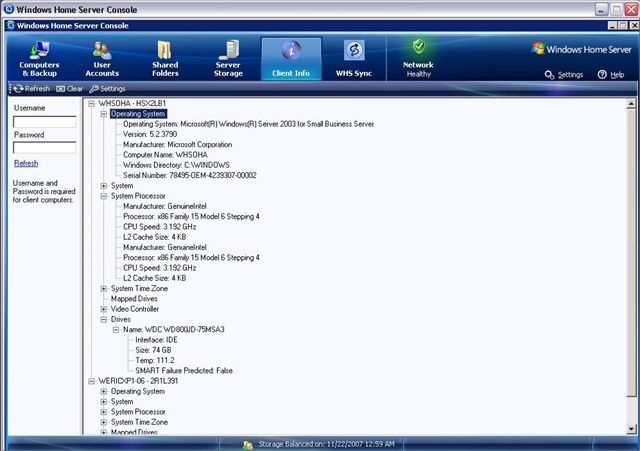640x451 pixels.
Task: Click the scroll up arrow of tree
Action: 631,104
